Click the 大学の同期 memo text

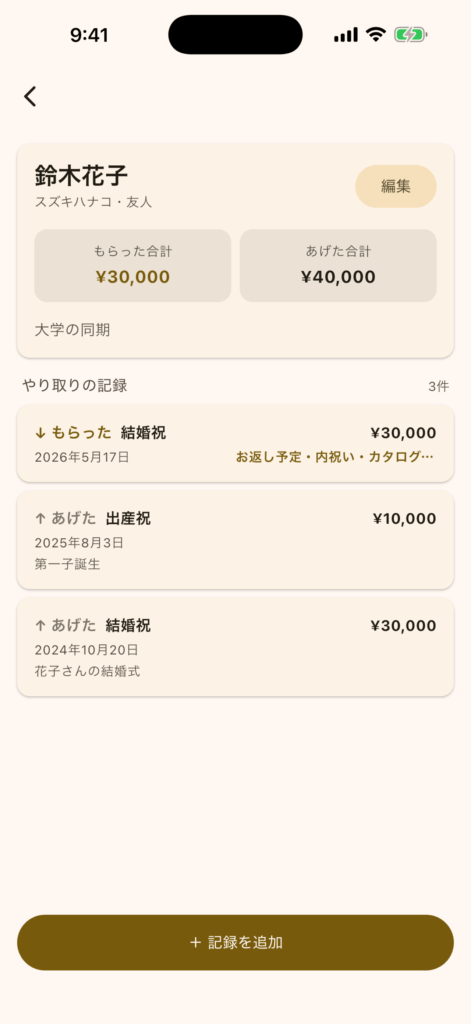click(72, 330)
